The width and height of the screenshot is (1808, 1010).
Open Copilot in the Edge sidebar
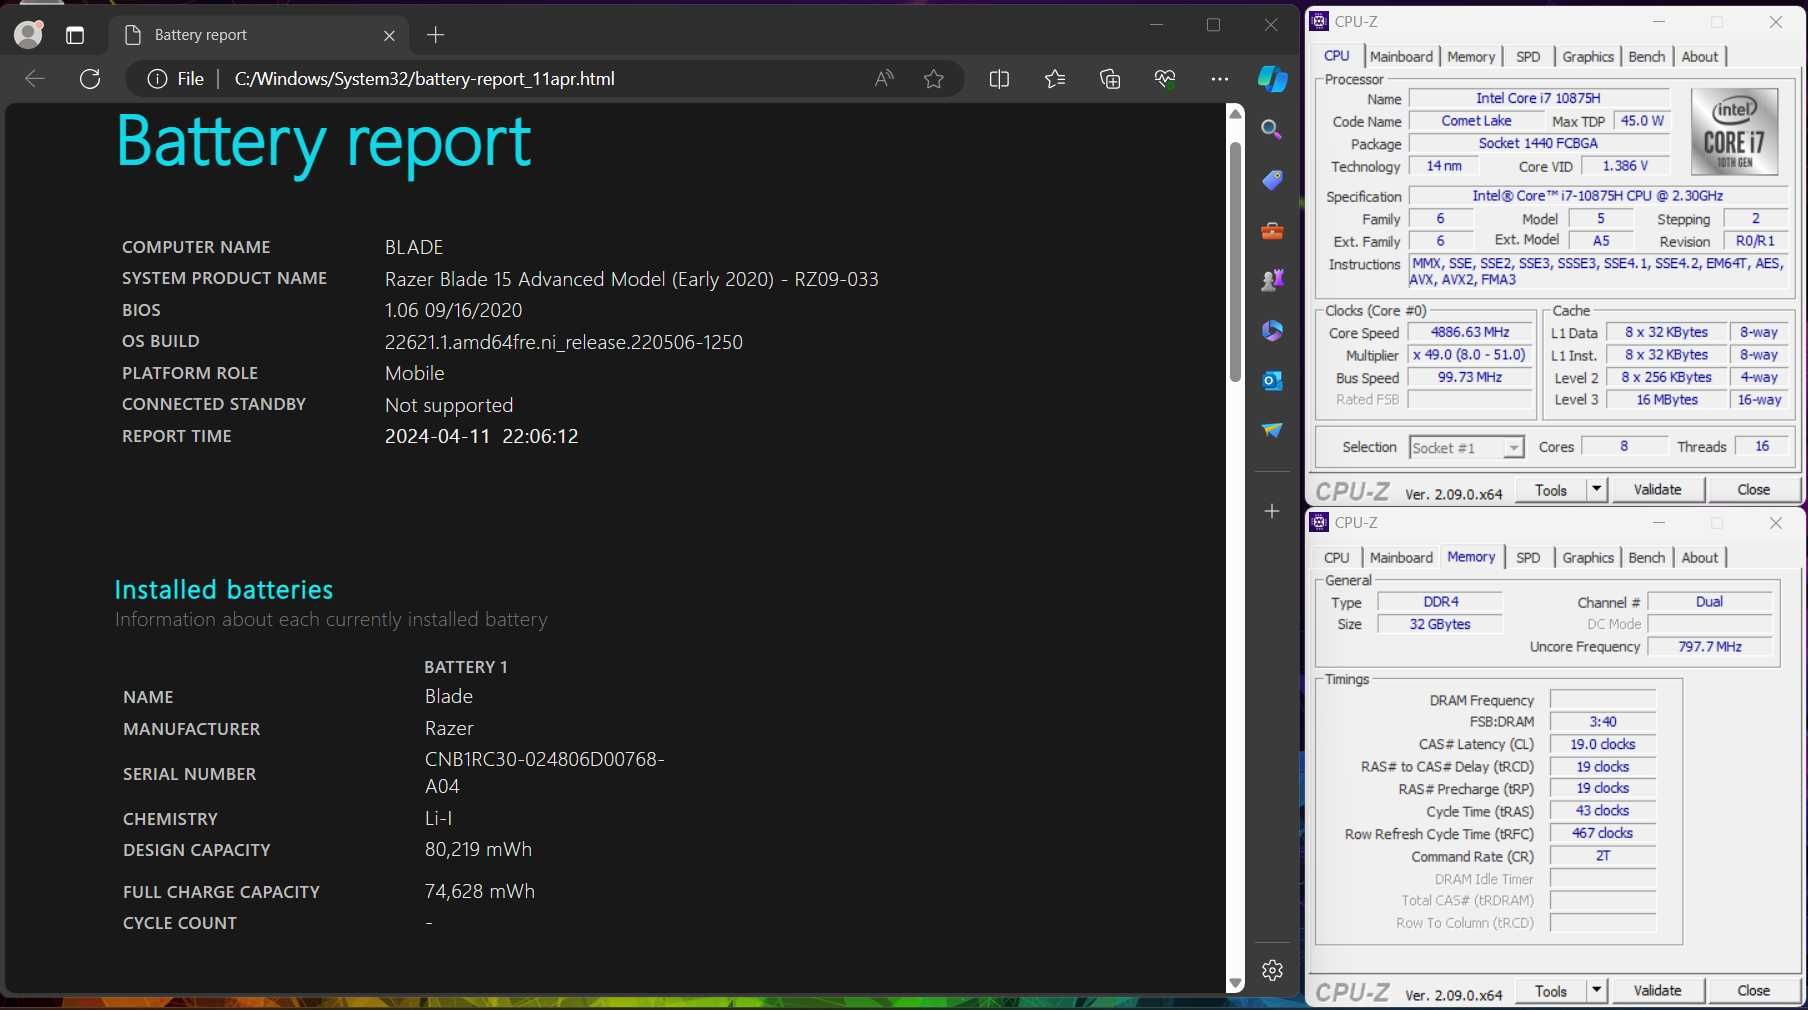(x=1272, y=79)
